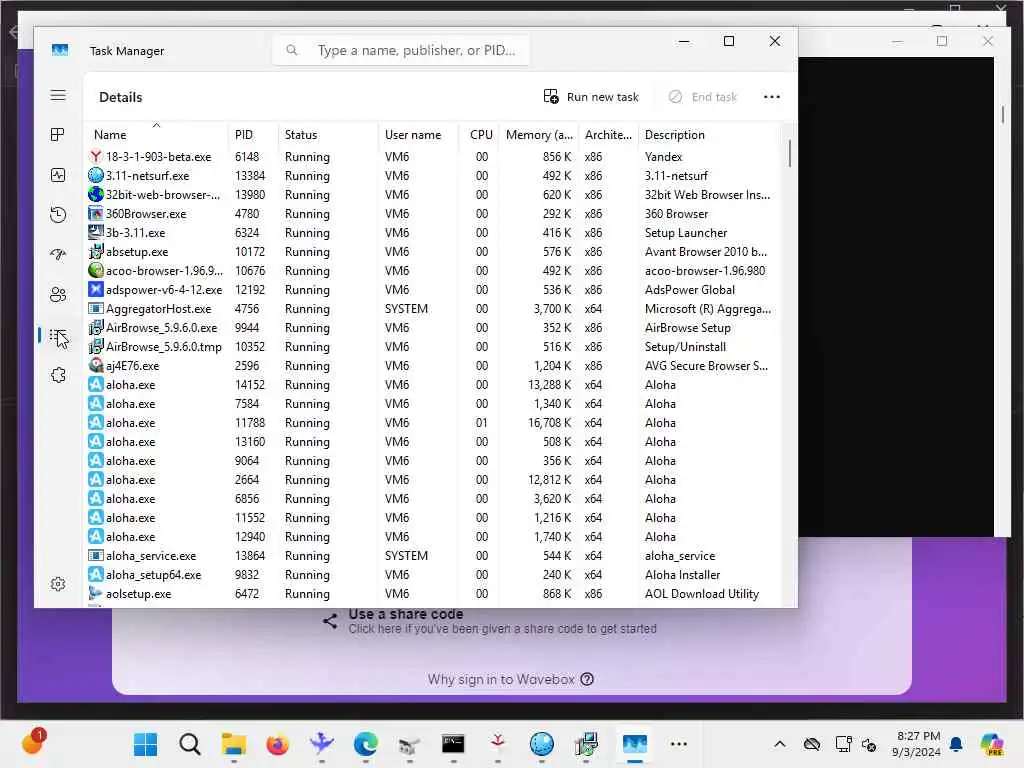Open the clock showing 8:27 PM
1024x768 pixels.
tap(917, 744)
